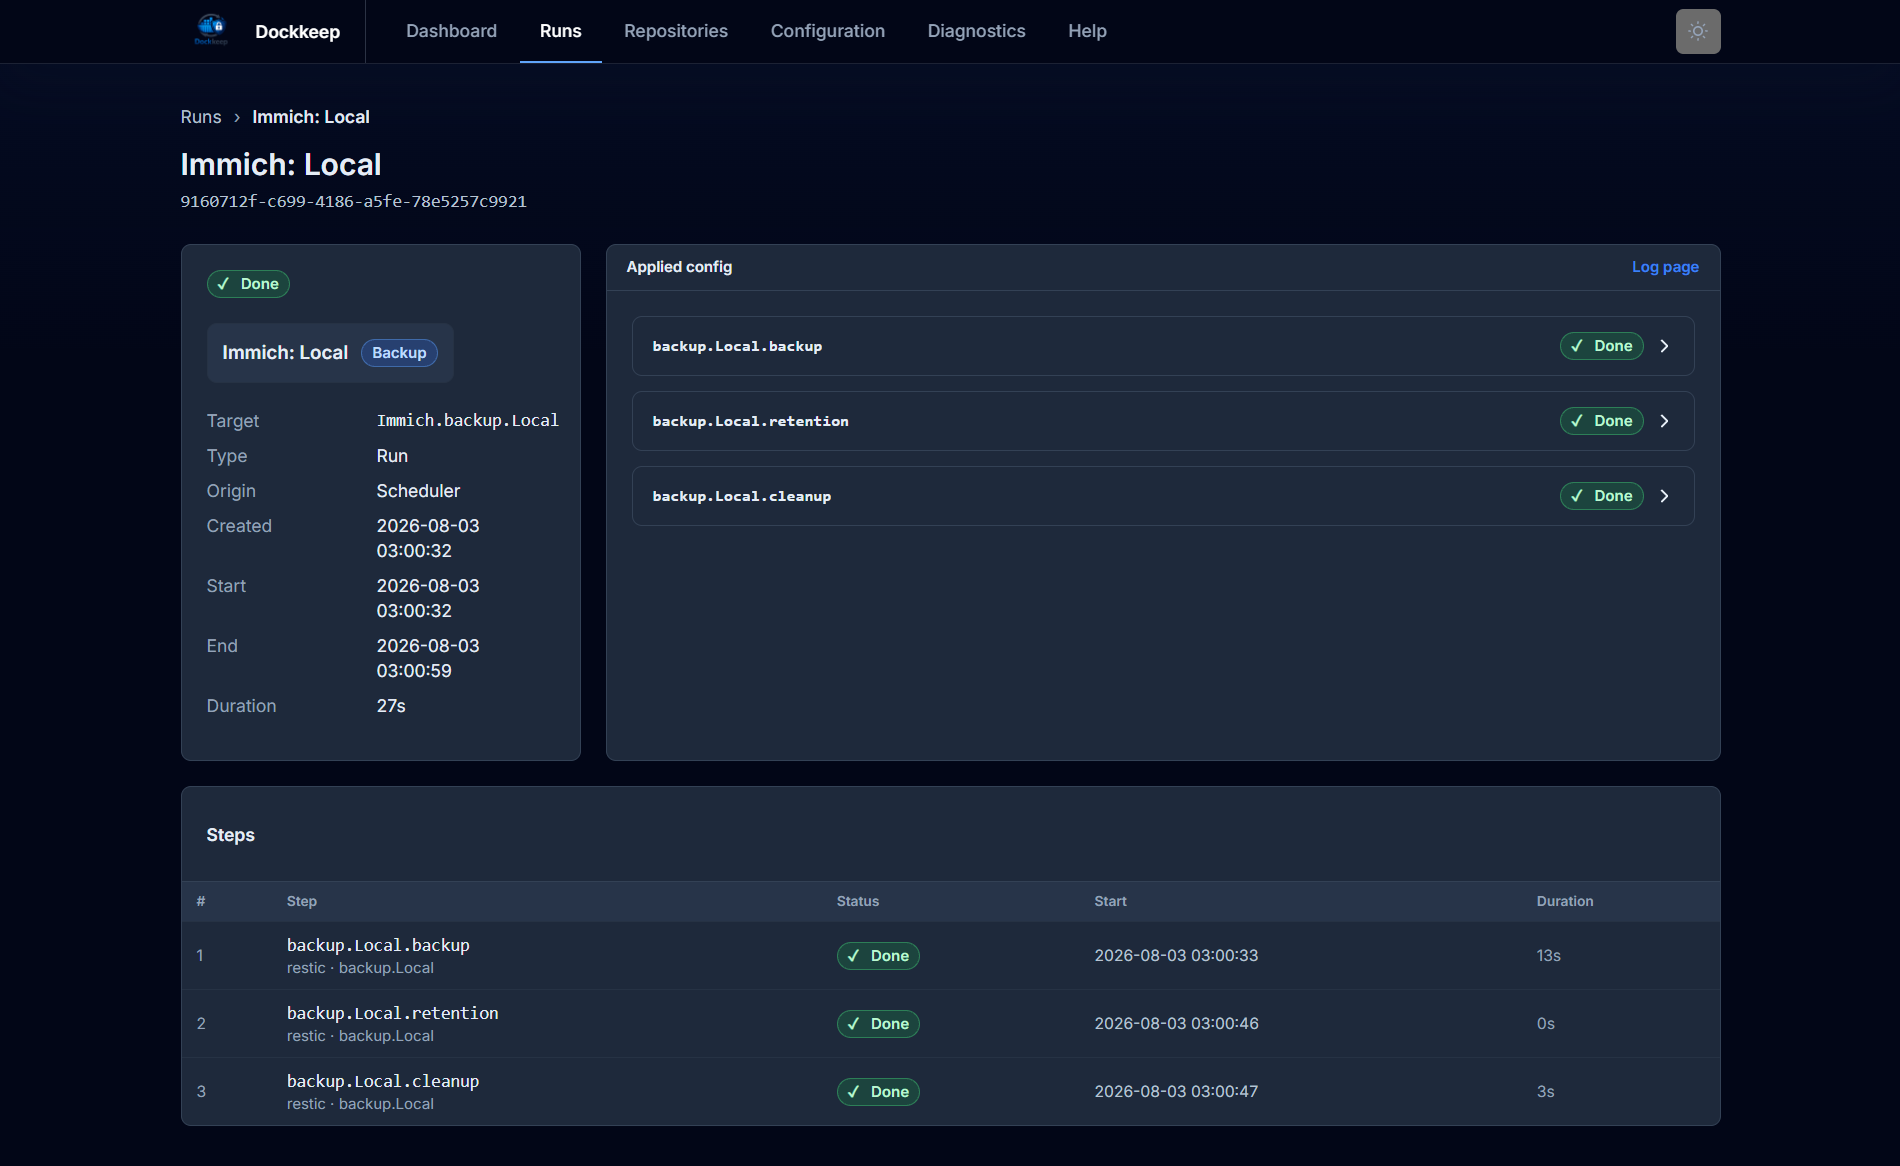This screenshot has width=1900, height=1166.
Task: Click step 3 backup.Local.cleanup name
Action: 383,1081
